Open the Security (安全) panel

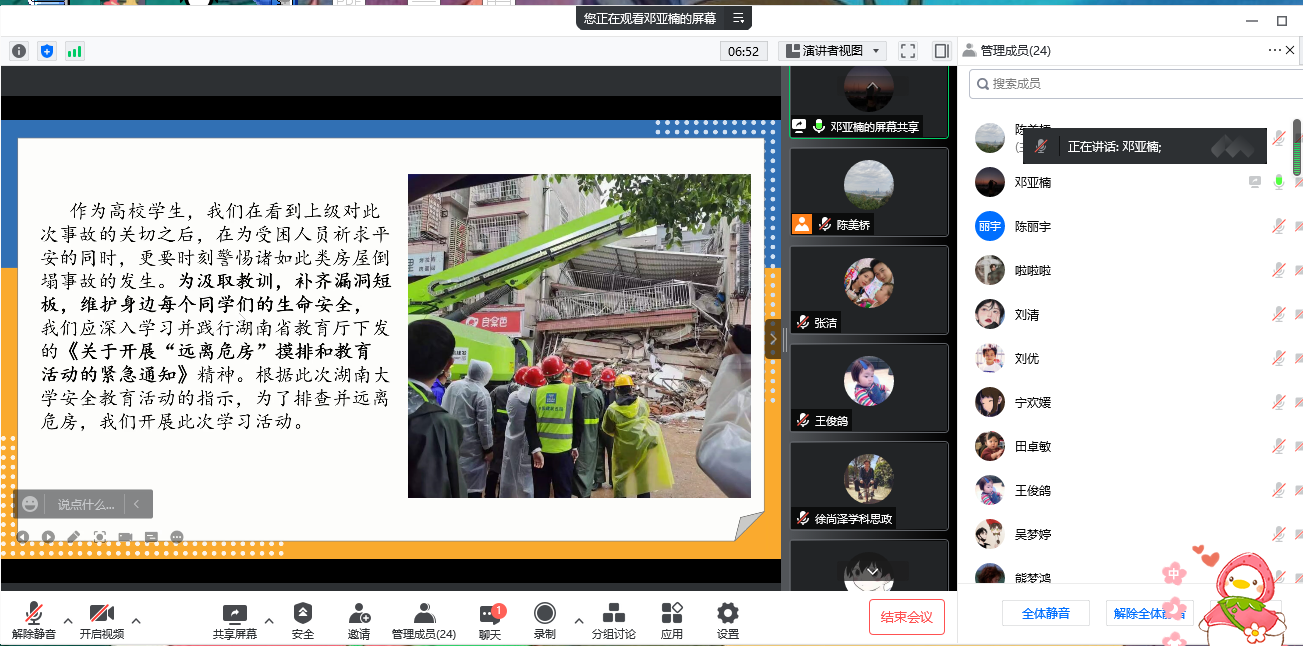pos(302,620)
